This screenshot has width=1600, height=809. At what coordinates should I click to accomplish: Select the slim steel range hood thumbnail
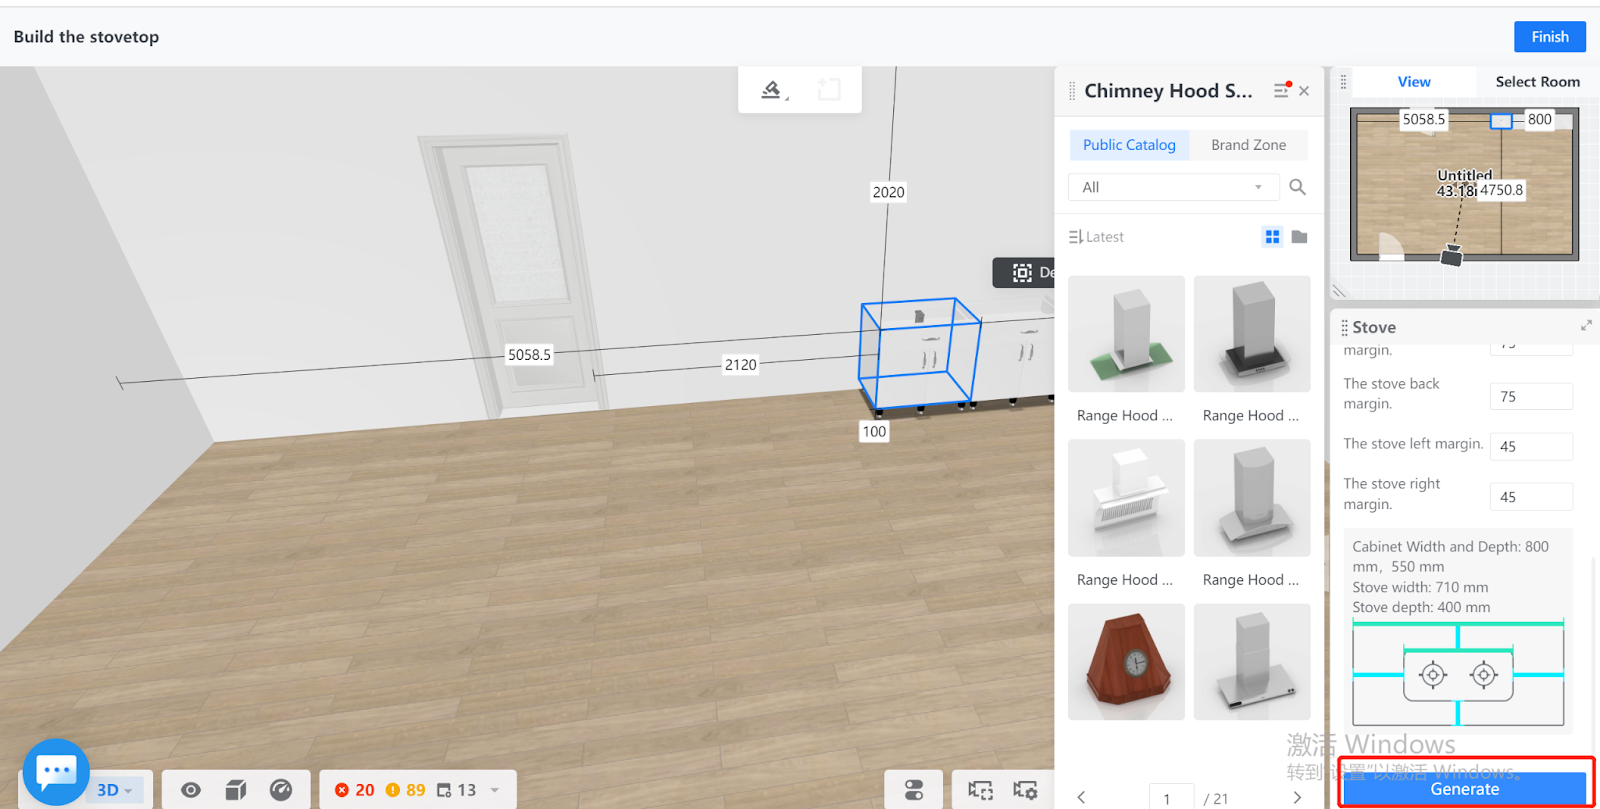pyautogui.click(x=1252, y=662)
